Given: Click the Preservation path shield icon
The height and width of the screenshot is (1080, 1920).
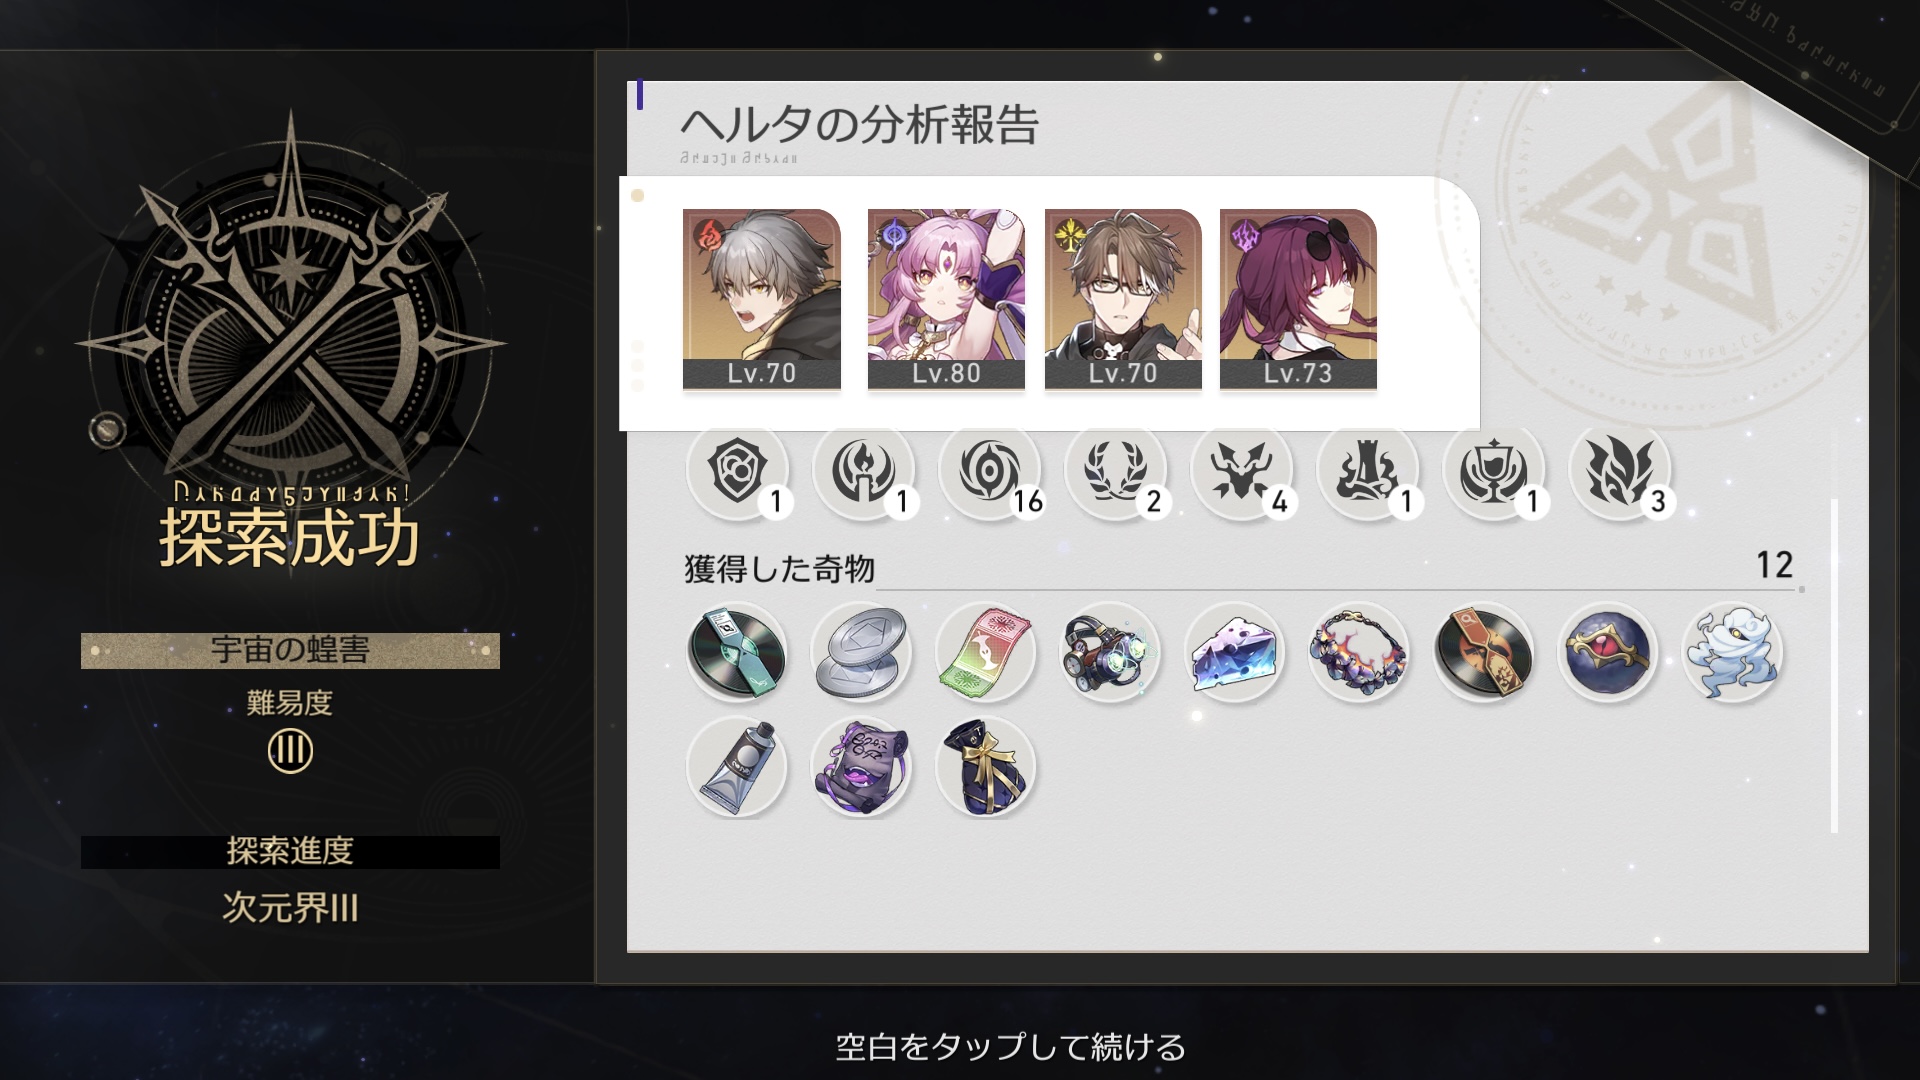Looking at the screenshot, I should (738, 470).
